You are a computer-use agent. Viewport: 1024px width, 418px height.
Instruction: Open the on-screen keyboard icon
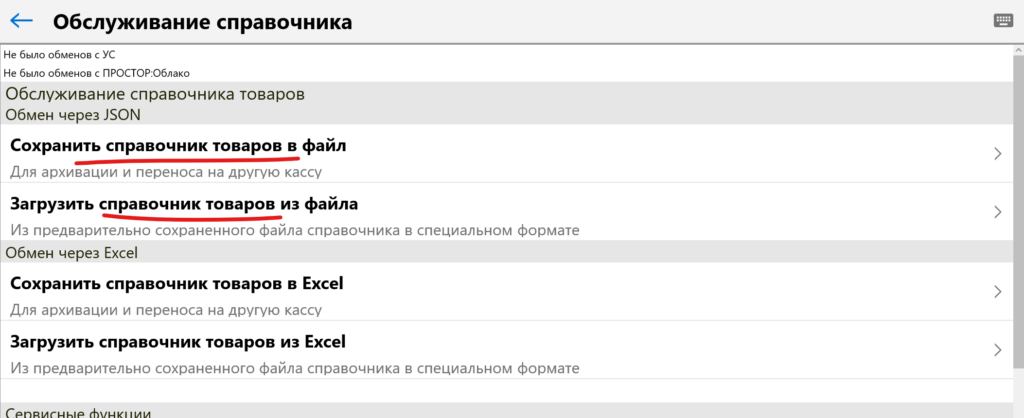(1003, 20)
